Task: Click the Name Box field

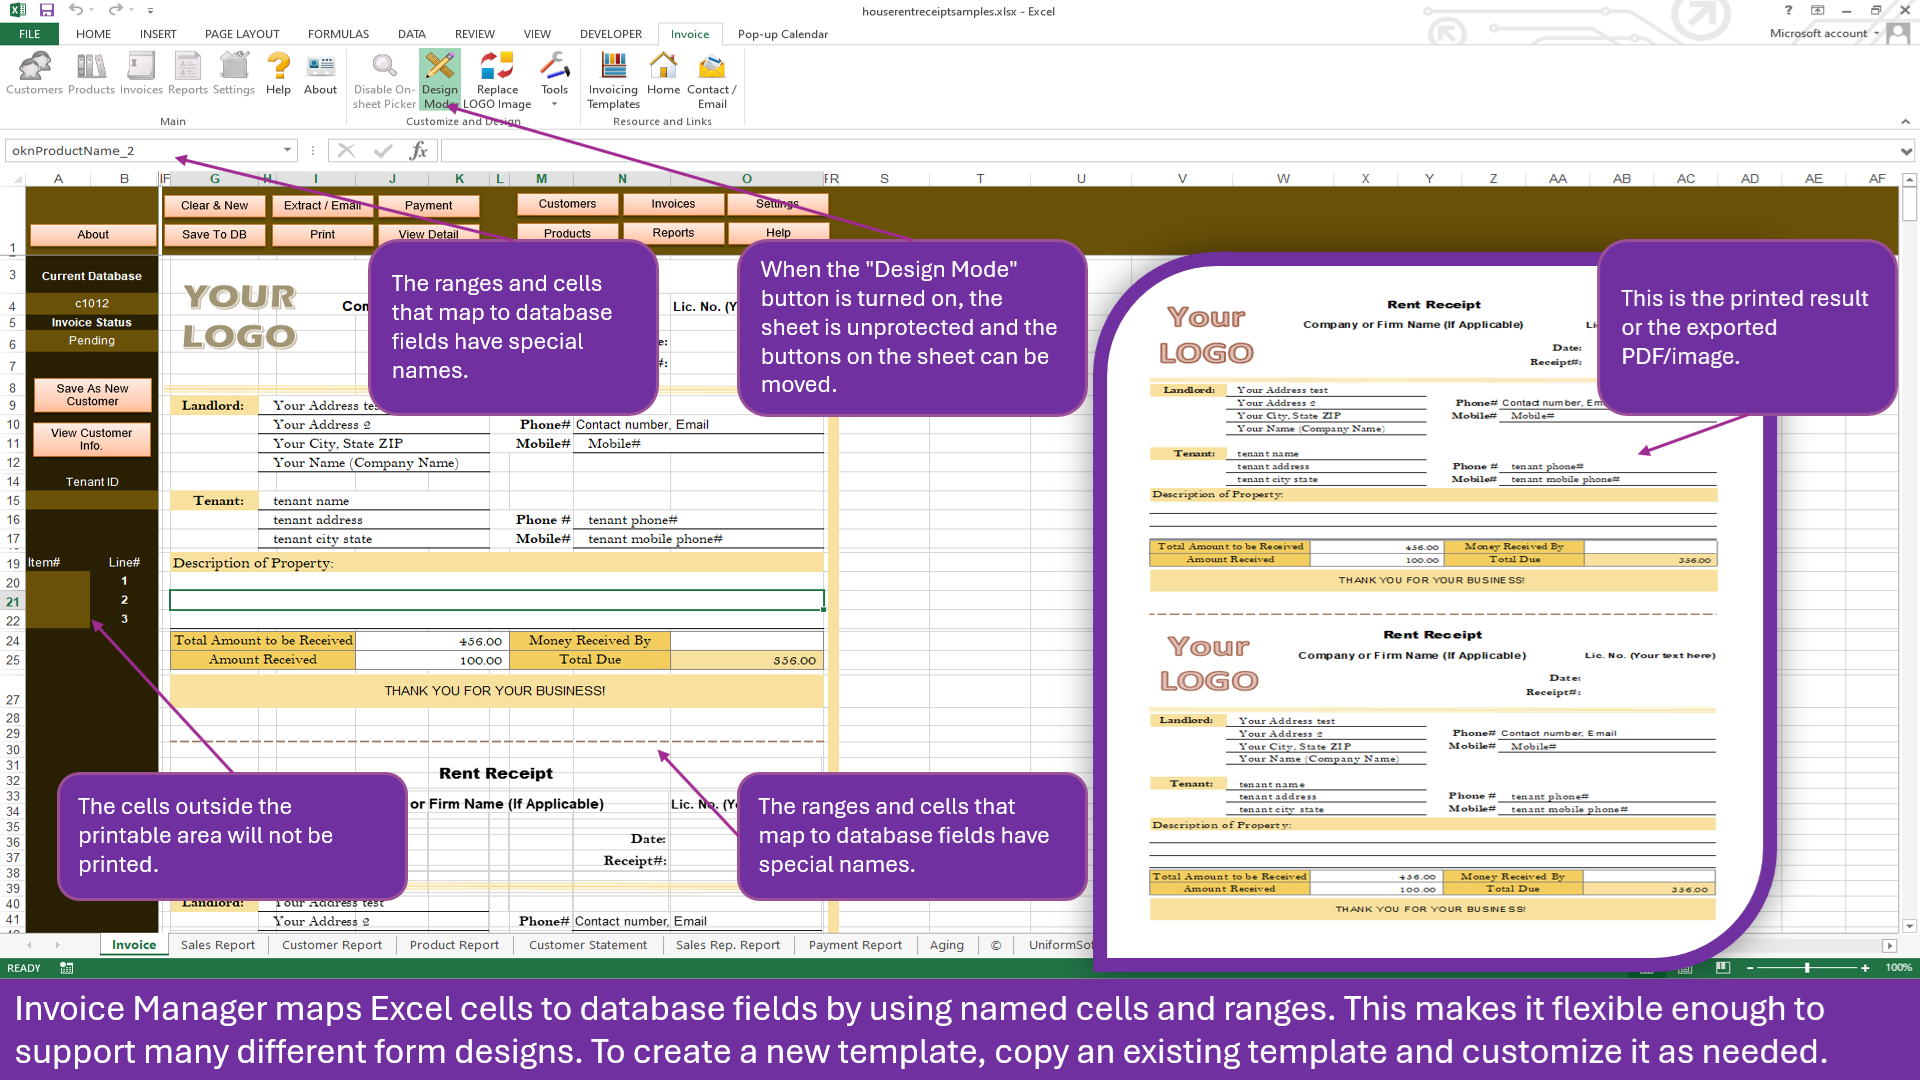Action: click(x=143, y=151)
